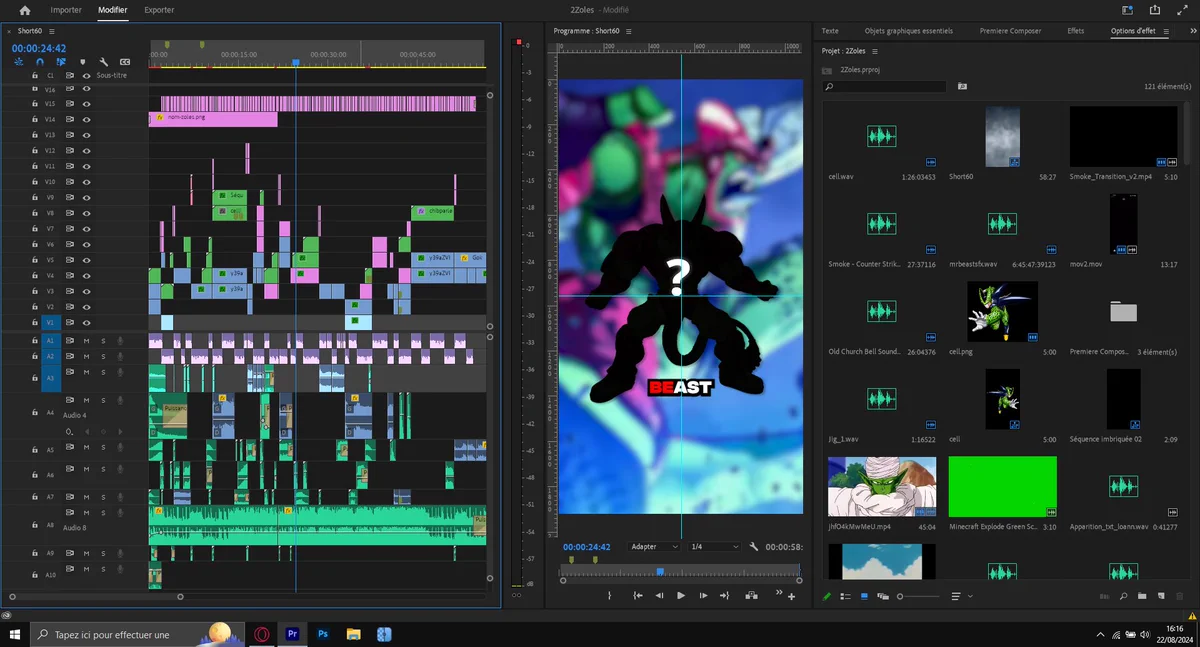Open the 1/4 playback resolution dropdown
Screen dimensions: 1200x647
714,547
